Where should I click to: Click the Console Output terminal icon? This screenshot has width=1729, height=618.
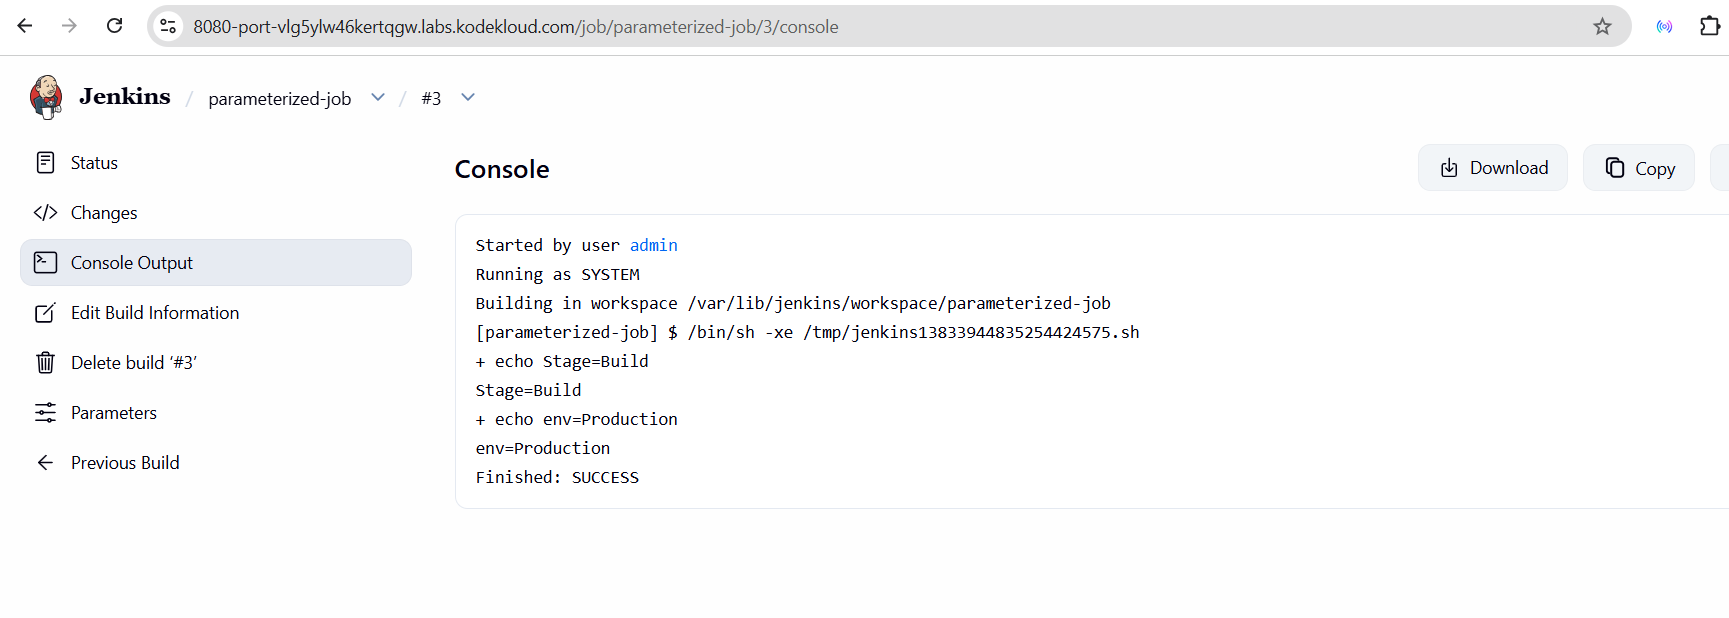(45, 262)
